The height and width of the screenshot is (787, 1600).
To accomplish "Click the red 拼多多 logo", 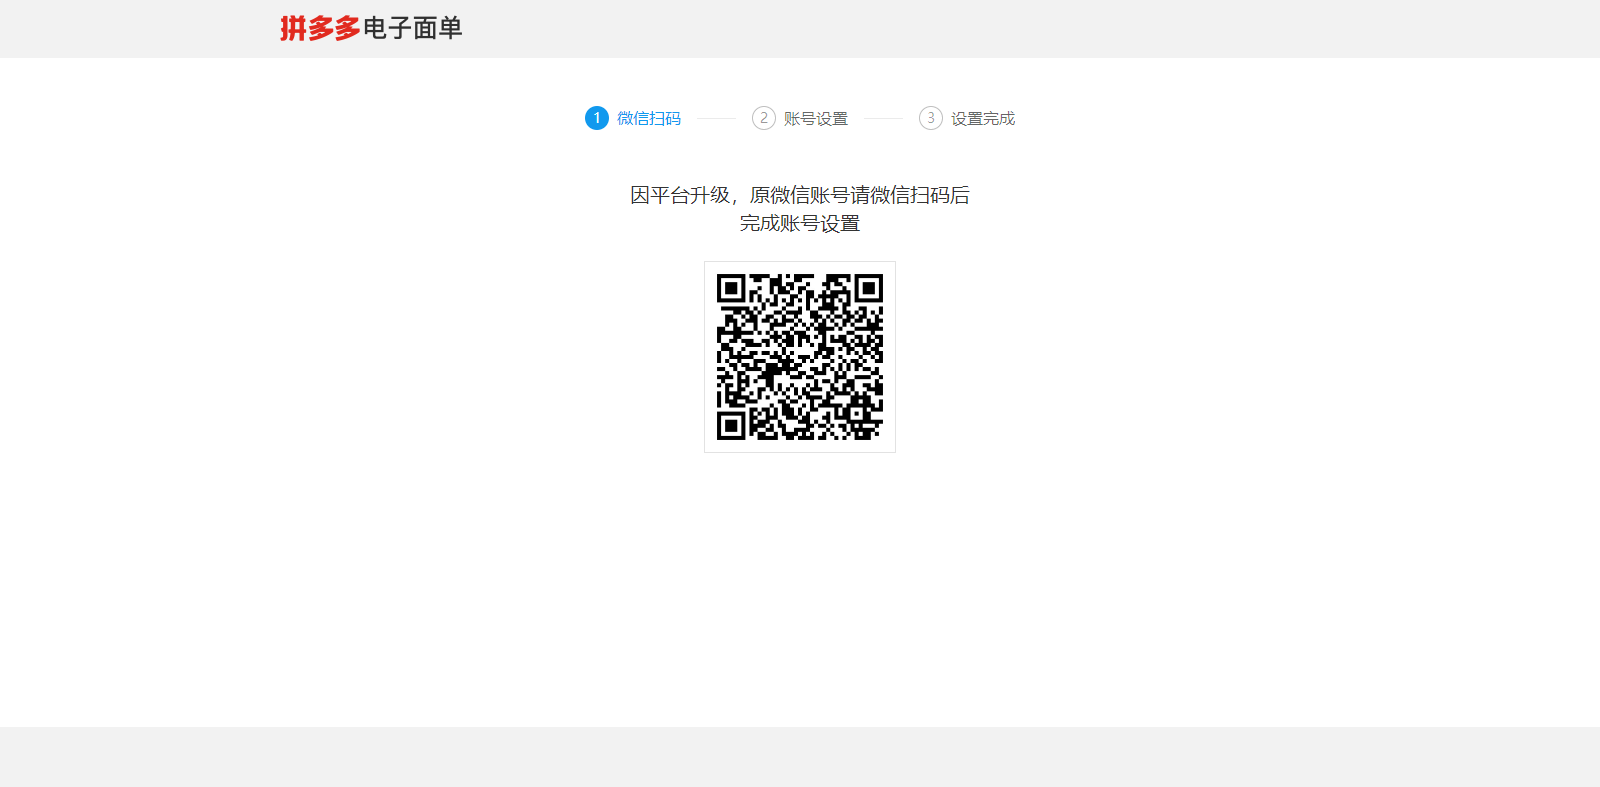I will pos(319,28).
